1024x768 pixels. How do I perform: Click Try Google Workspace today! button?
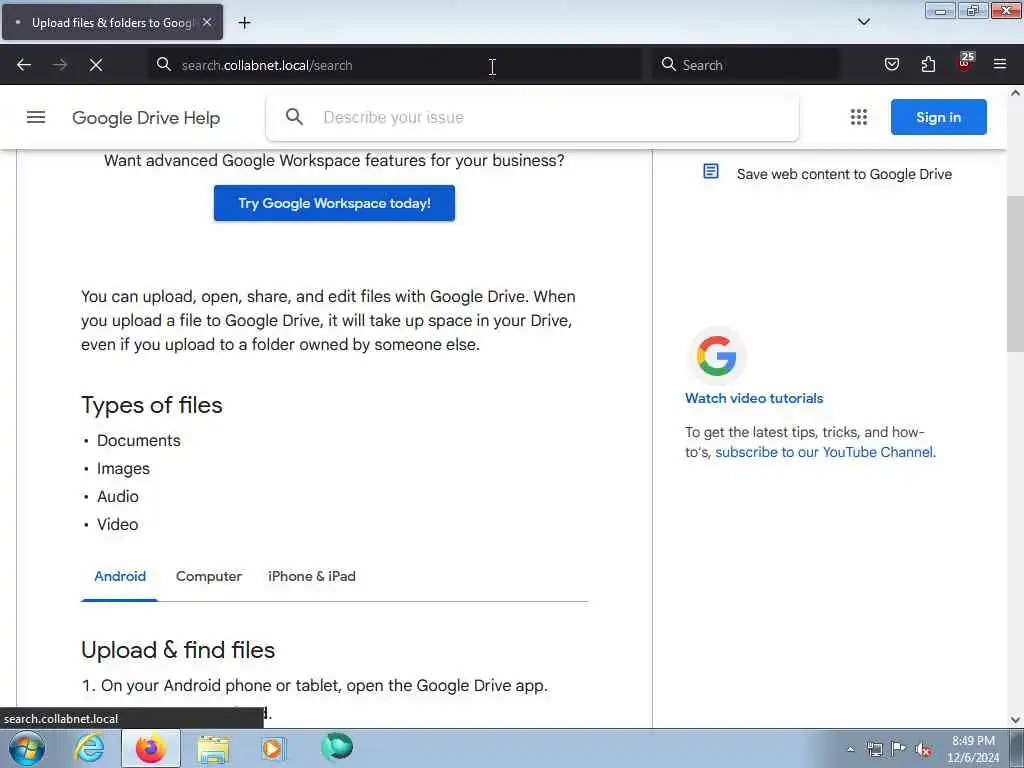click(334, 203)
